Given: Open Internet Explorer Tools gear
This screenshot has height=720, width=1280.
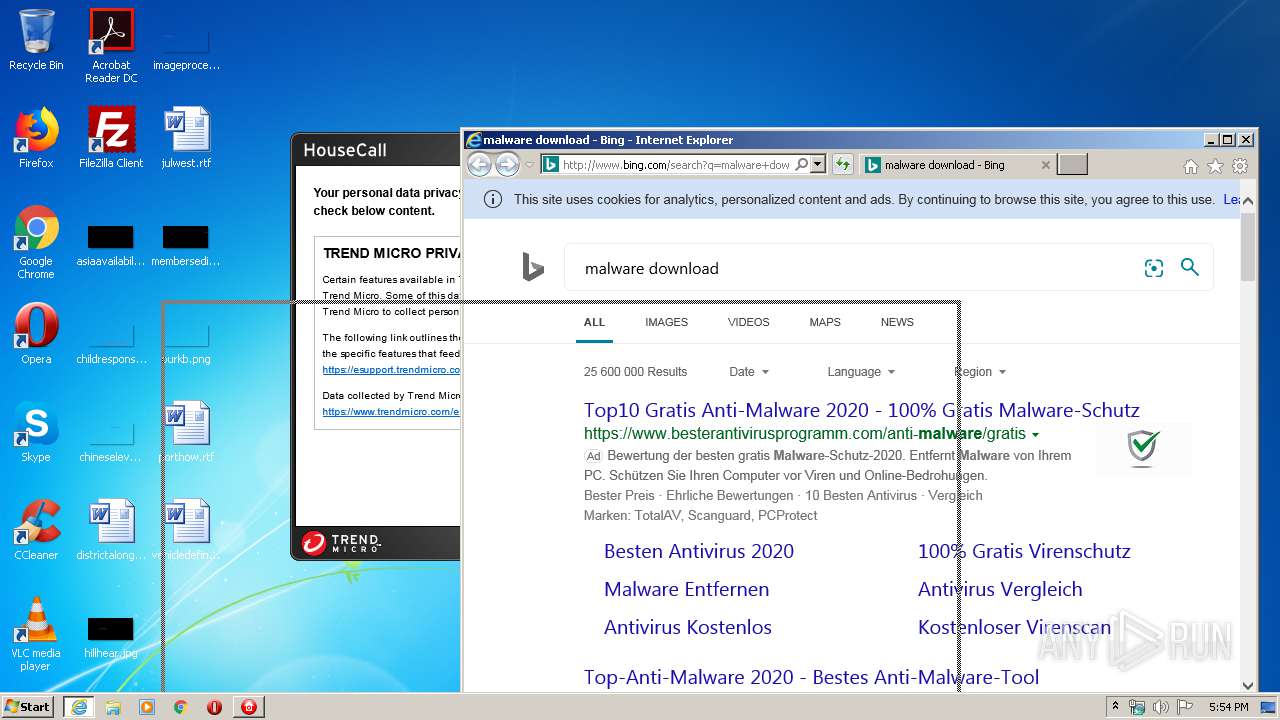Looking at the screenshot, I should click(x=1240, y=166).
